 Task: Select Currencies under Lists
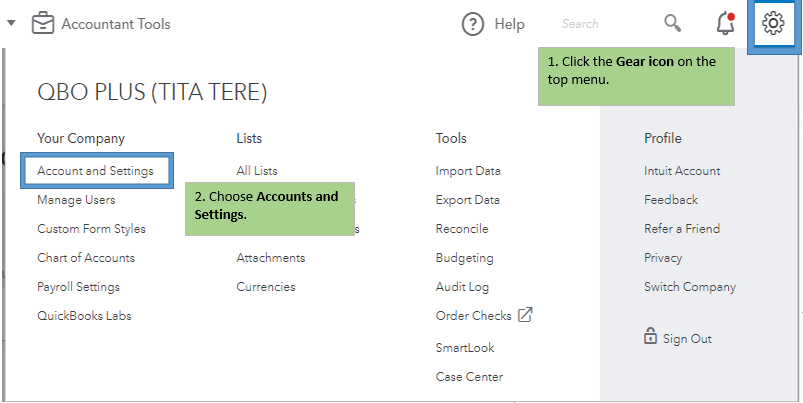pos(266,287)
